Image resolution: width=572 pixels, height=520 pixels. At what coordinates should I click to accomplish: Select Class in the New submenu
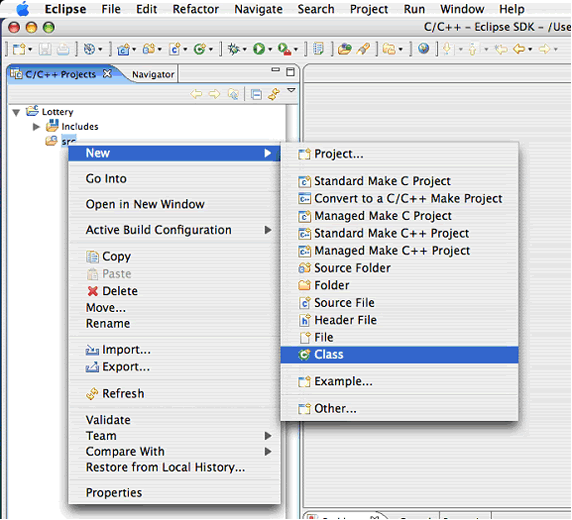tap(399, 354)
